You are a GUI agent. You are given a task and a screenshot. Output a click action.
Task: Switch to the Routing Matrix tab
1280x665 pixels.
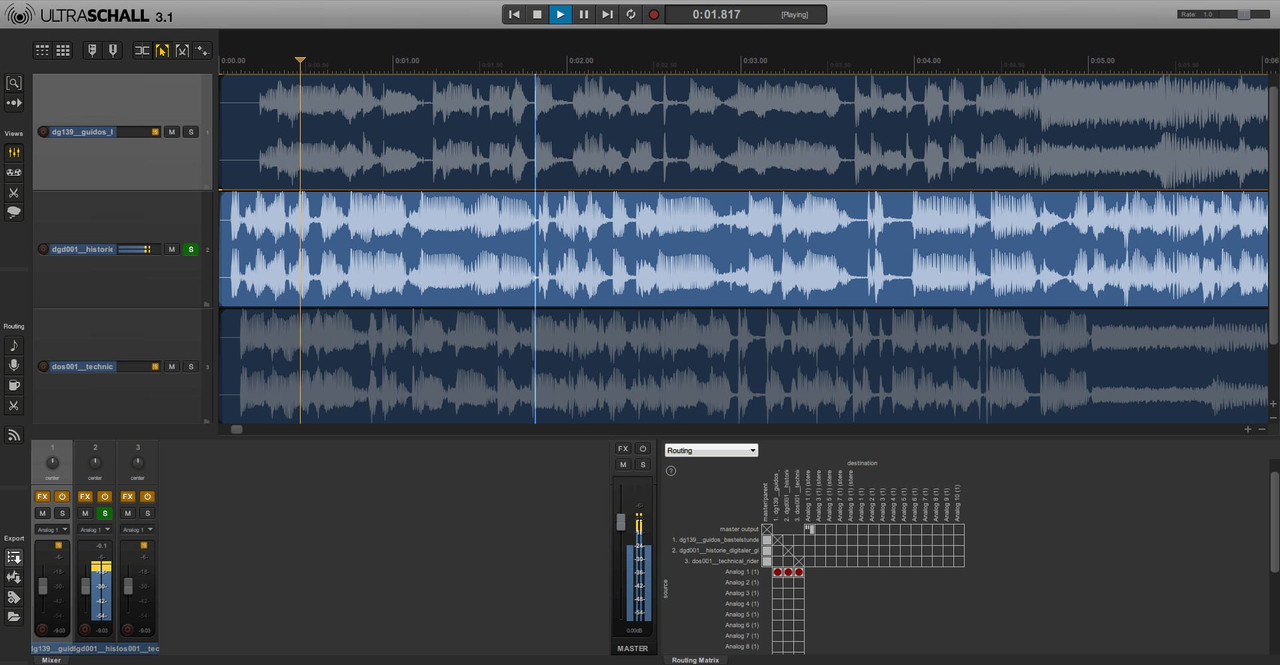[x=696, y=660]
